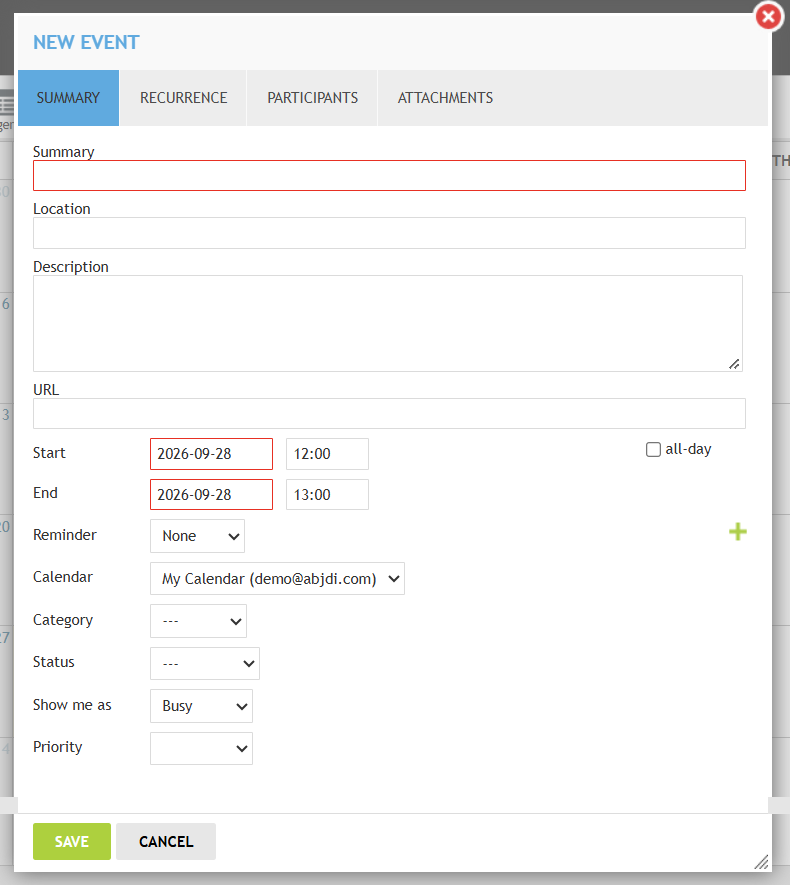Open the Recurrence tab
The width and height of the screenshot is (790, 885).
[183, 98]
